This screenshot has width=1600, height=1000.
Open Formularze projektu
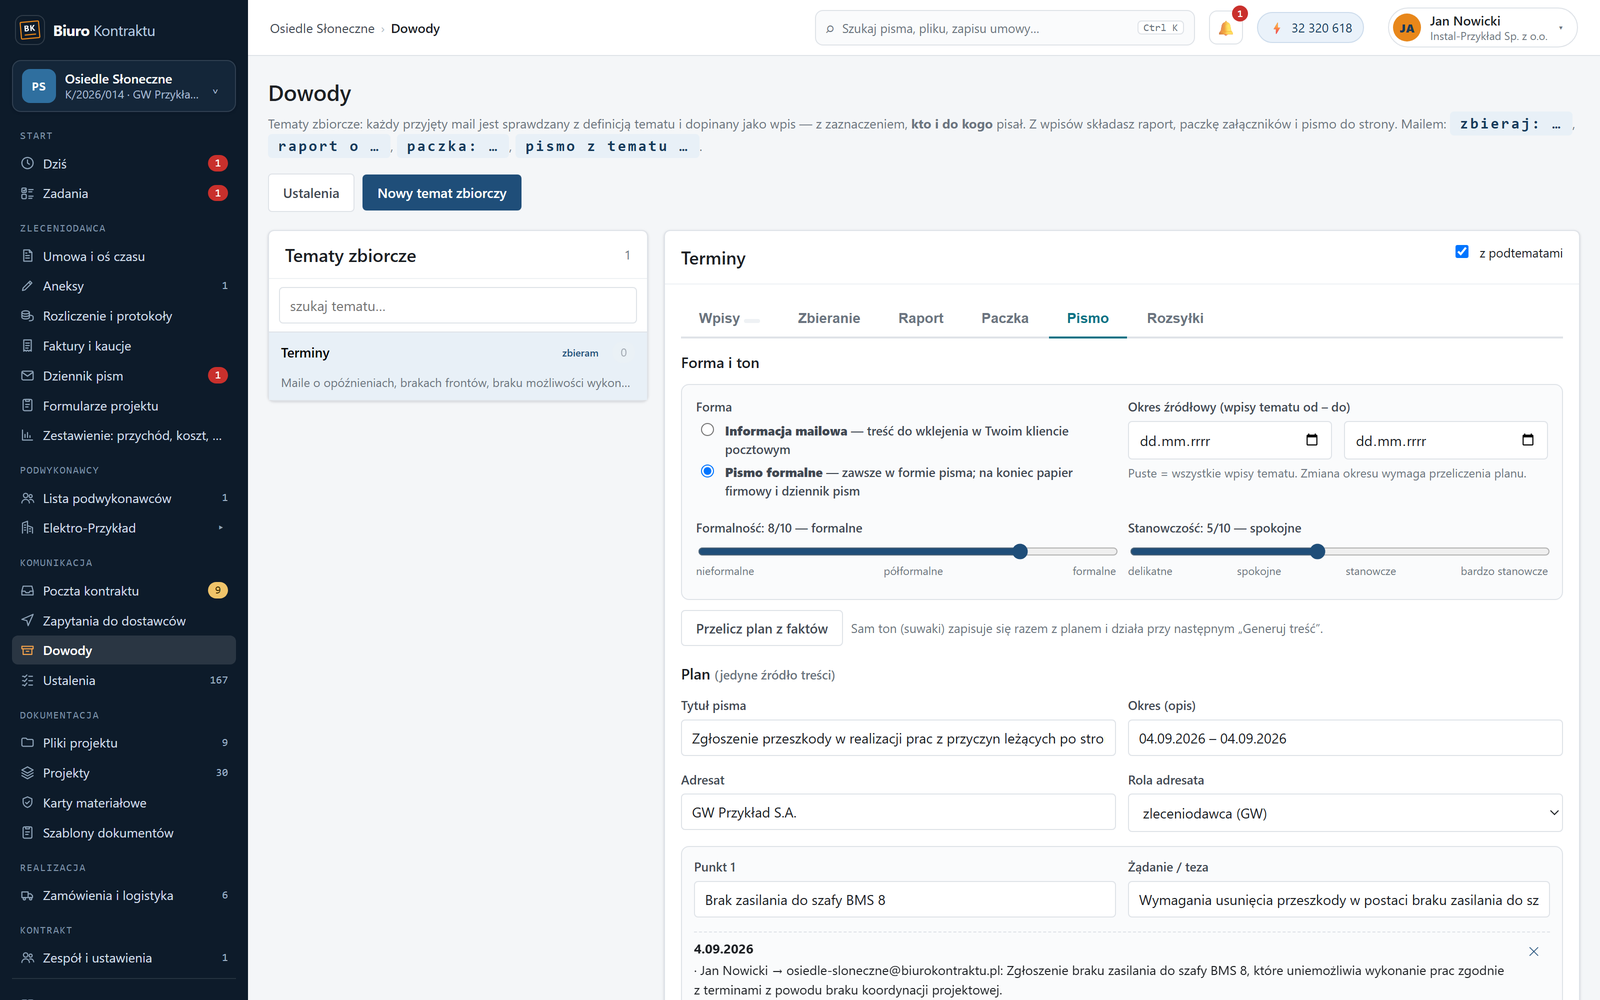tap(124, 406)
